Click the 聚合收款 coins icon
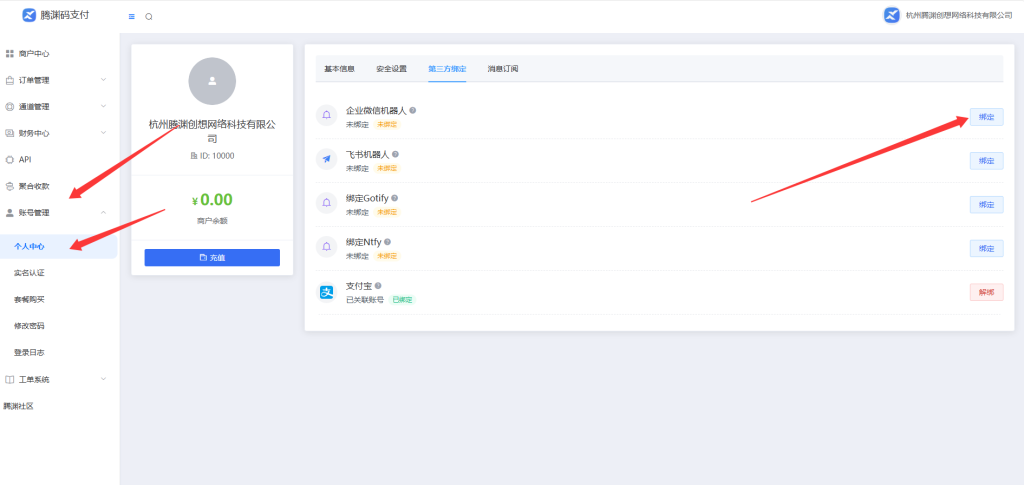This screenshot has height=485, width=1024. click(10, 186)
